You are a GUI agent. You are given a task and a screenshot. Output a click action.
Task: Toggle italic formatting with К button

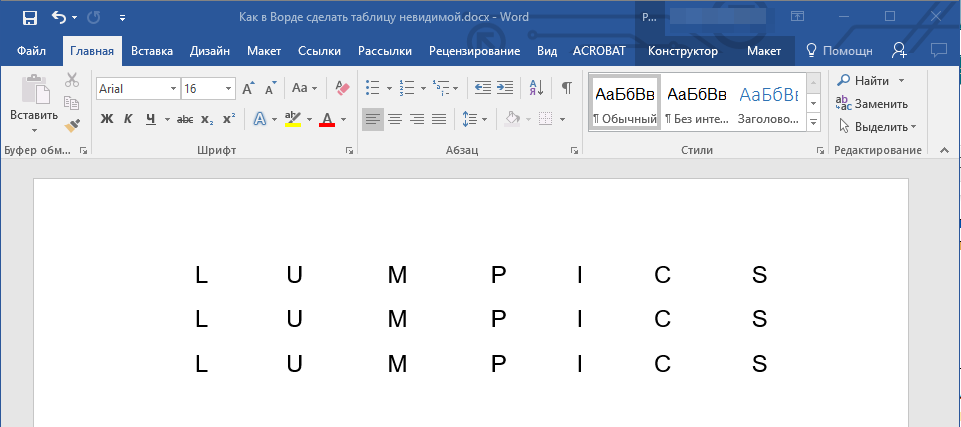128,119
